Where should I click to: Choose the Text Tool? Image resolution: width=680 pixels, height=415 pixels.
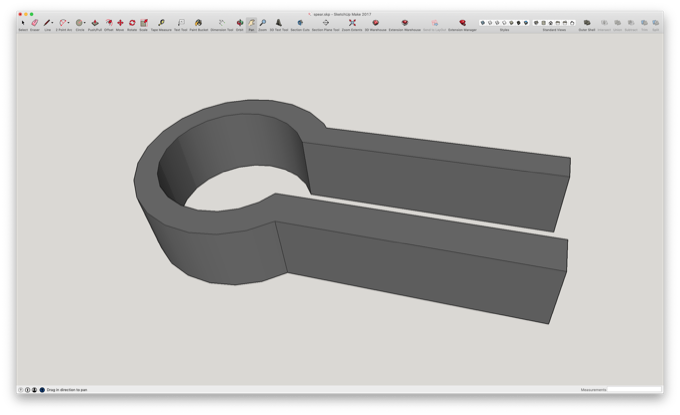click(181, 23)
